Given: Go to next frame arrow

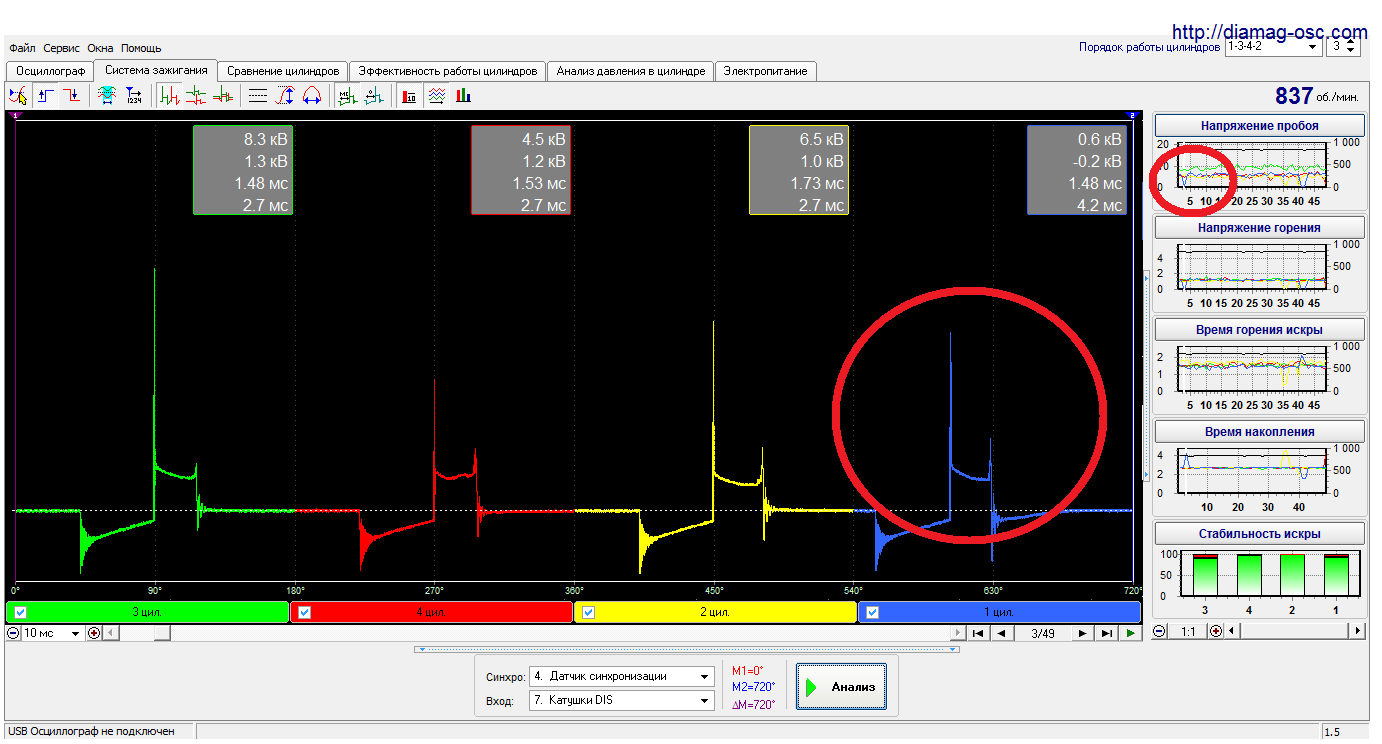Looking at the screenshot, I should (1083, 633).
